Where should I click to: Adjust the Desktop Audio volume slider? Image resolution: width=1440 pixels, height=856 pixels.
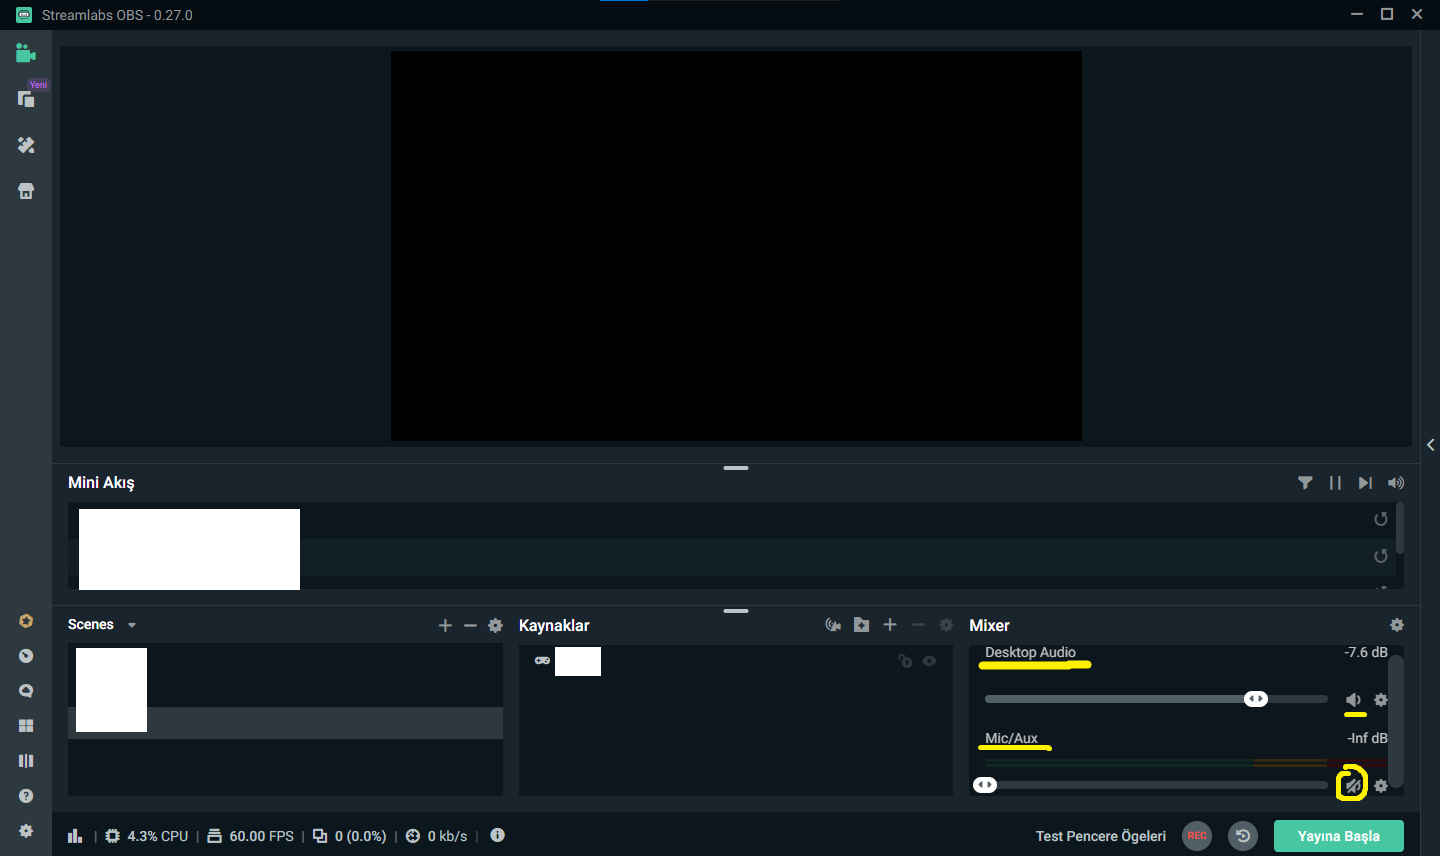(x=1256, y=698)
